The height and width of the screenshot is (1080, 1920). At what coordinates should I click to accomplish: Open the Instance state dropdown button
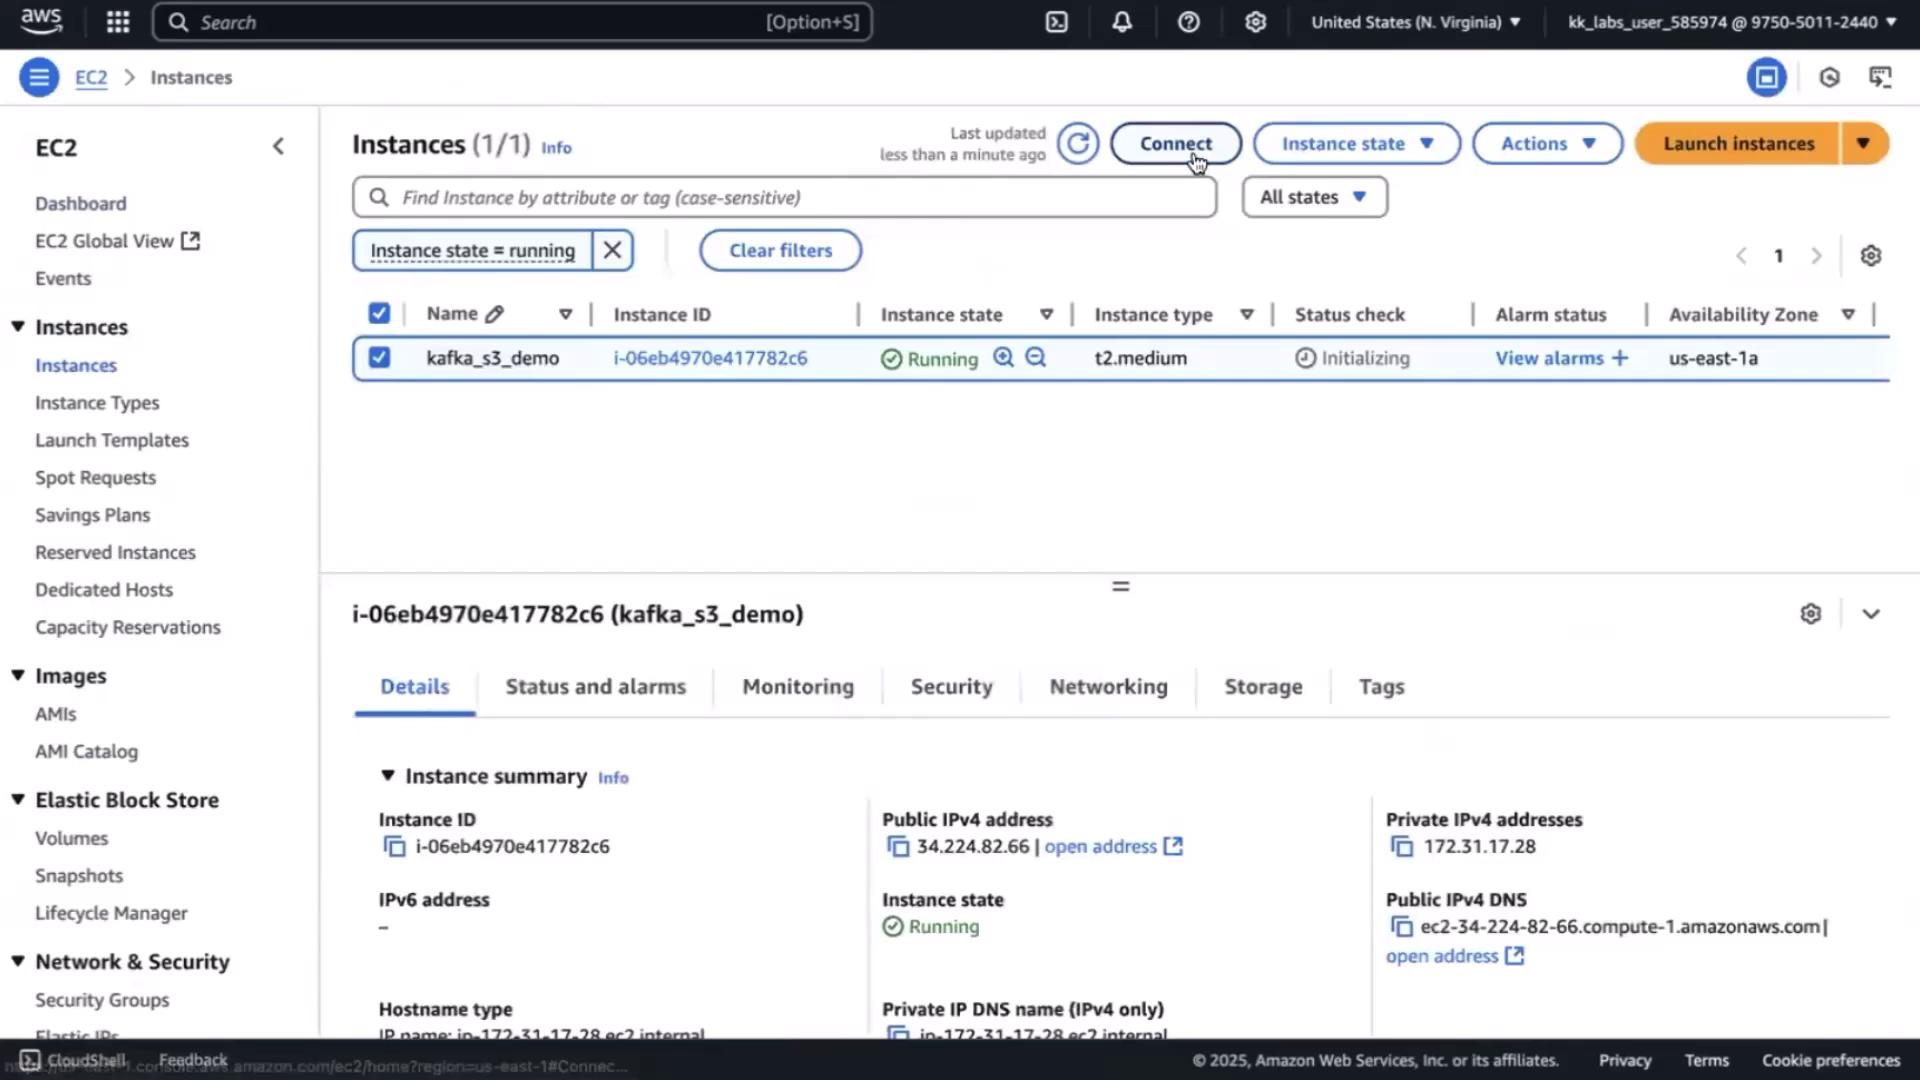[1356, 144]
